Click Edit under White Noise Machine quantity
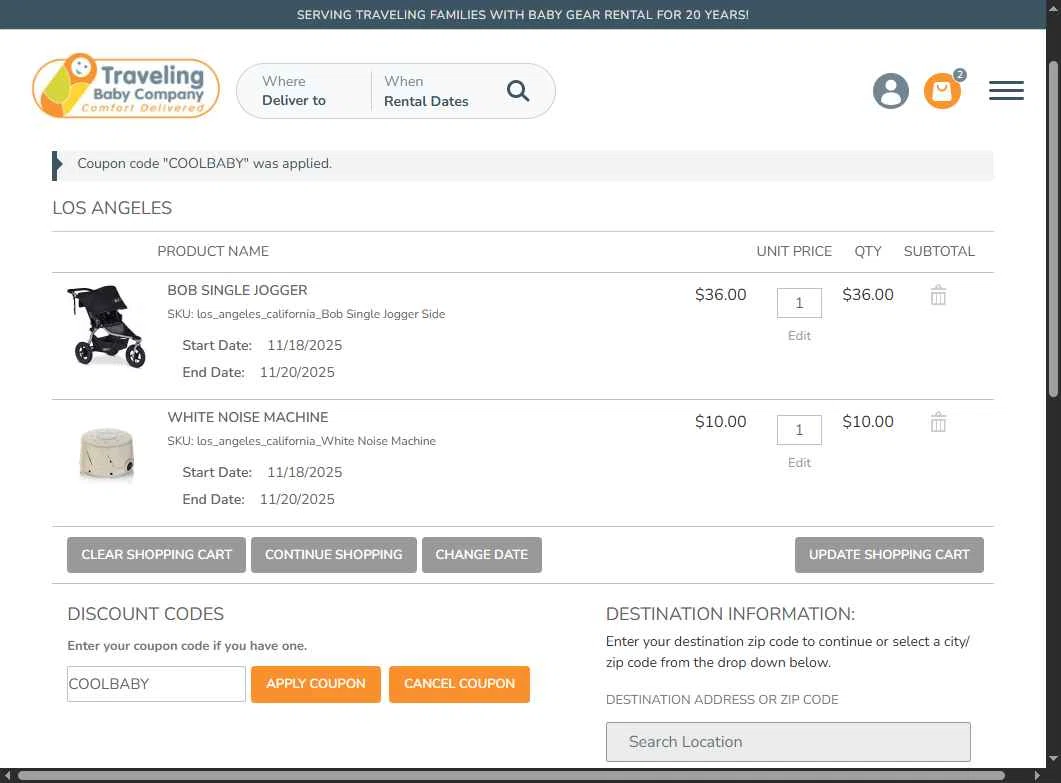1061x783 pixels. tap(799, 463)
